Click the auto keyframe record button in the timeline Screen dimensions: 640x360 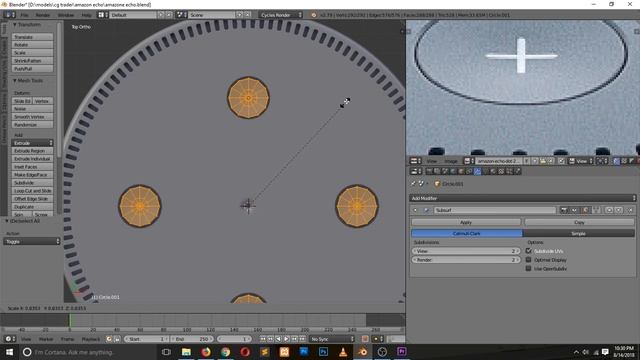point(365,339)
